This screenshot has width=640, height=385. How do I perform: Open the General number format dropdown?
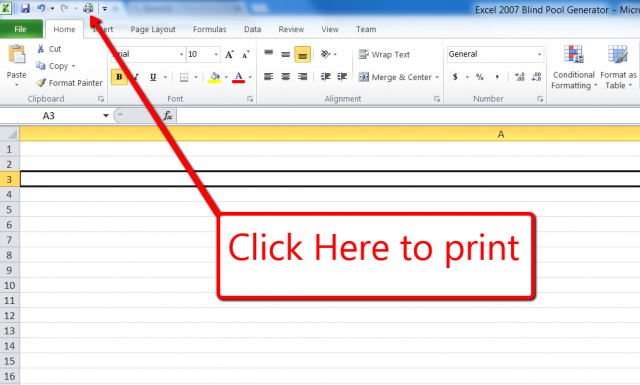click(x=540, y=54)
